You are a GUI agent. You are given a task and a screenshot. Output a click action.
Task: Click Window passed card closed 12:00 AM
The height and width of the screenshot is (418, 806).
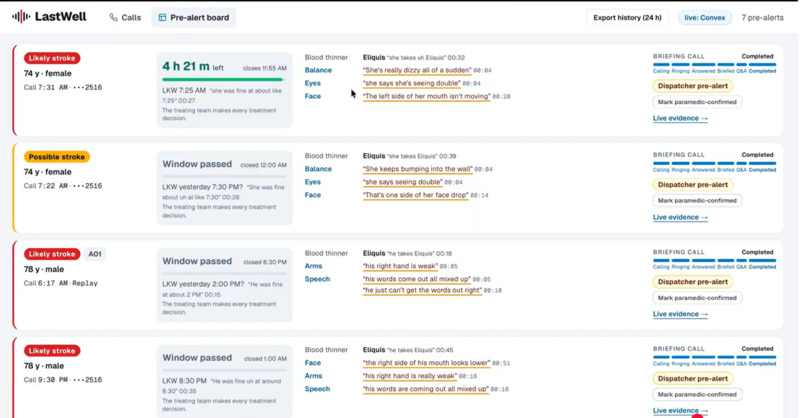(225, 188)
